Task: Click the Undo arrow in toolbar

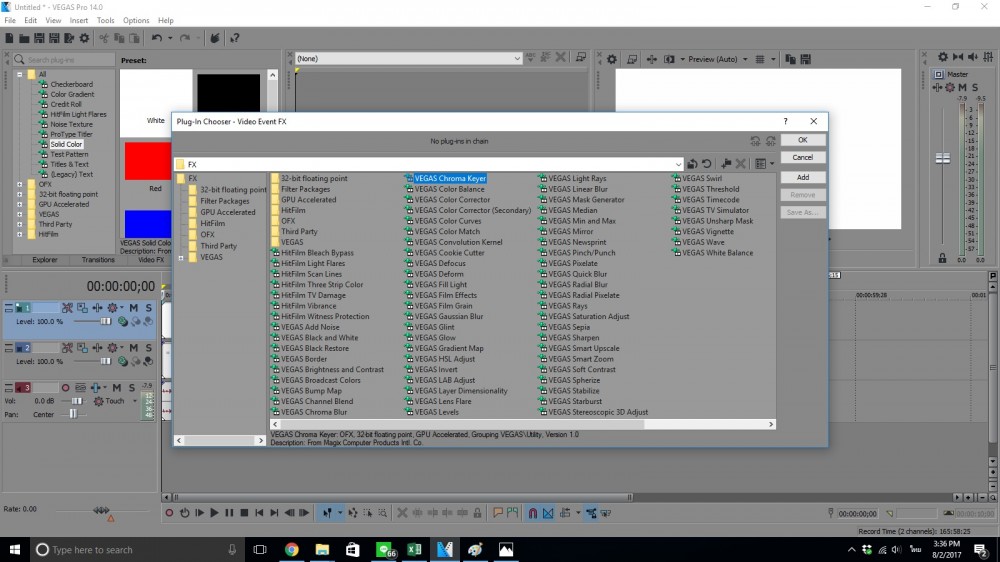Action: pos(156,38)
